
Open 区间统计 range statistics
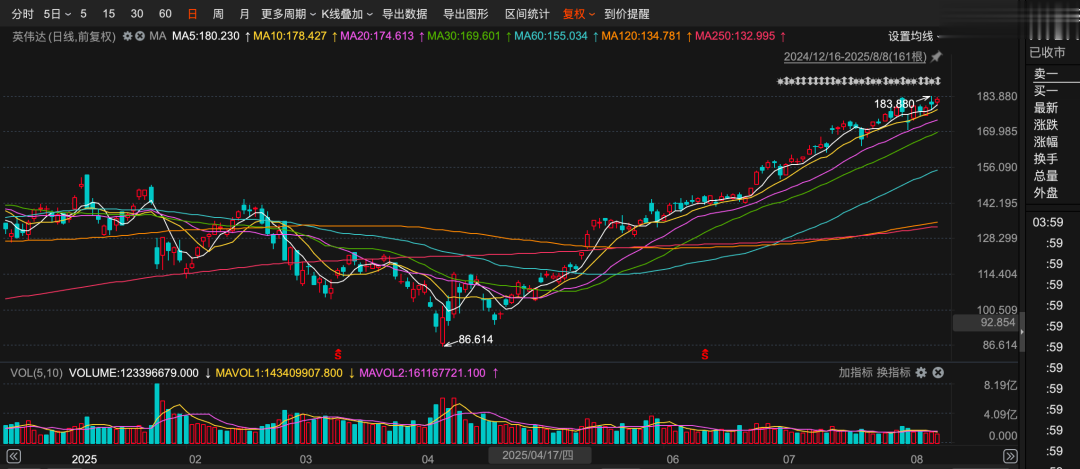coord(527,14)
